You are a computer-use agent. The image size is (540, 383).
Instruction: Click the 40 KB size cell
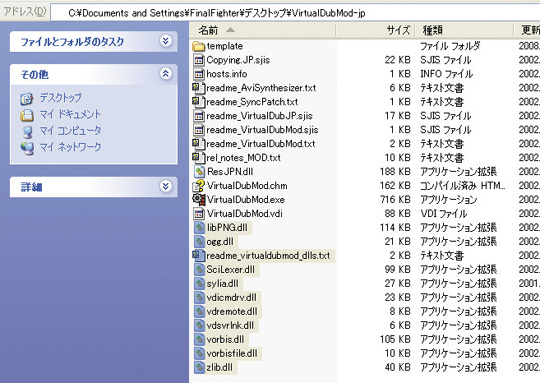click(x=398, y=368)
